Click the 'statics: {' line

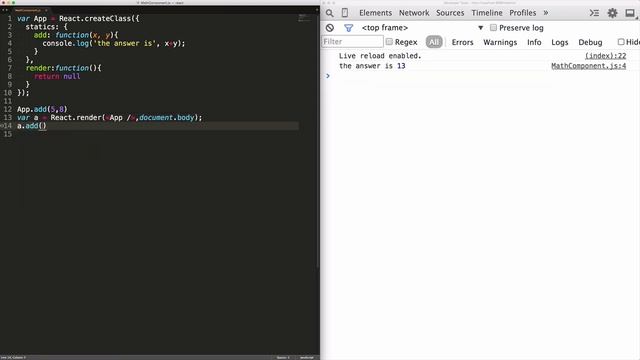coord(47,27)
